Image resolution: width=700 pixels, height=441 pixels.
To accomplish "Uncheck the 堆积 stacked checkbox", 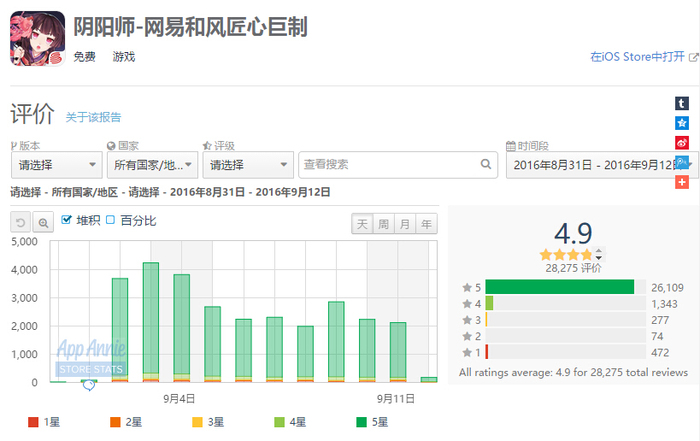I will tap(66, 220).
